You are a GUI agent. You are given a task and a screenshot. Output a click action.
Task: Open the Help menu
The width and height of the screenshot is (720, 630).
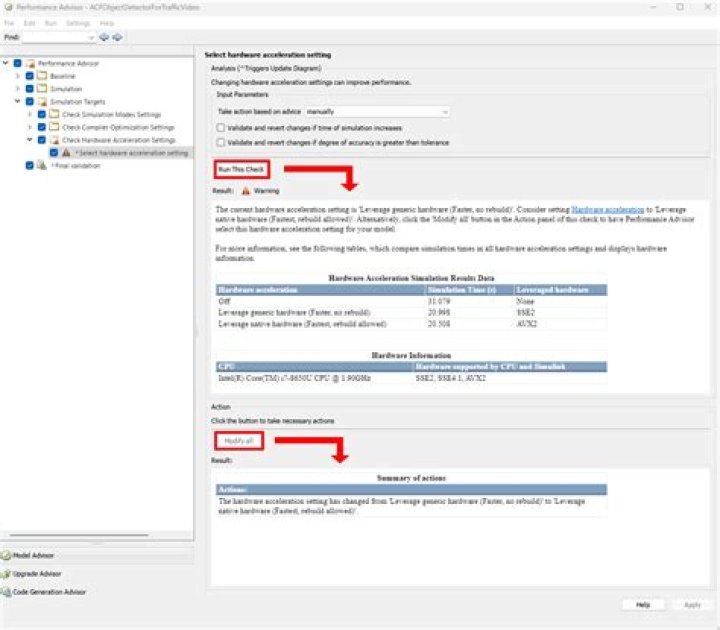pos(107,23)
